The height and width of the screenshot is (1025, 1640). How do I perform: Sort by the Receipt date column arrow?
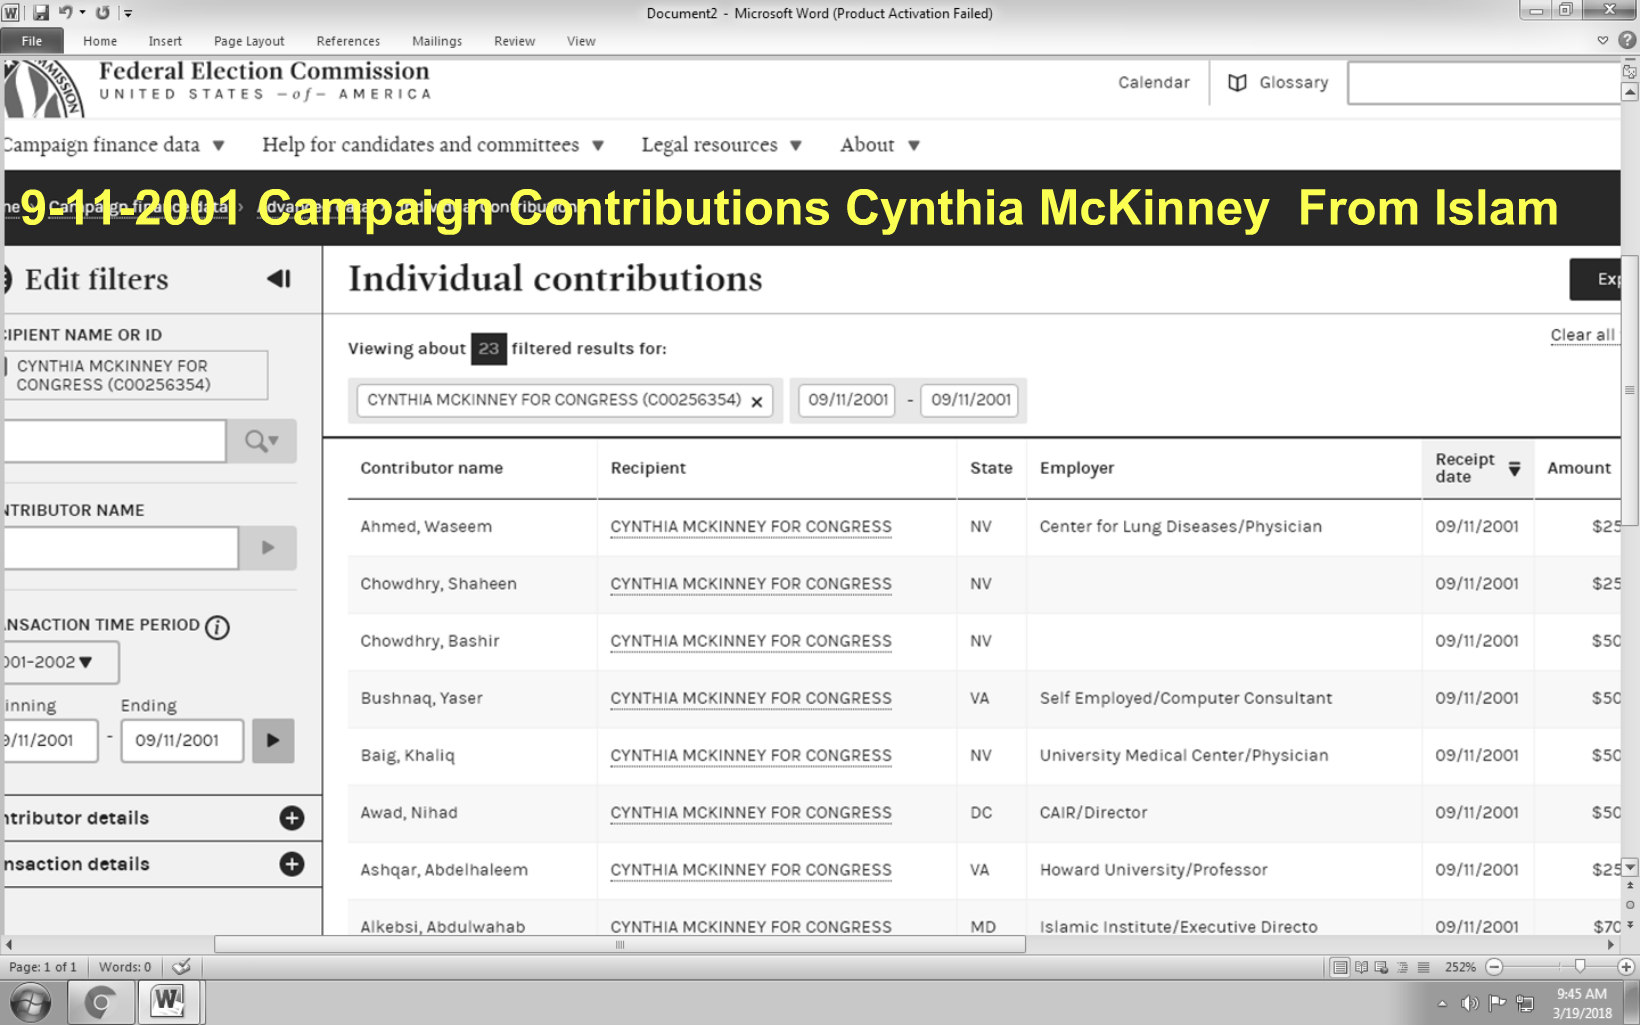click(1514, 468)
